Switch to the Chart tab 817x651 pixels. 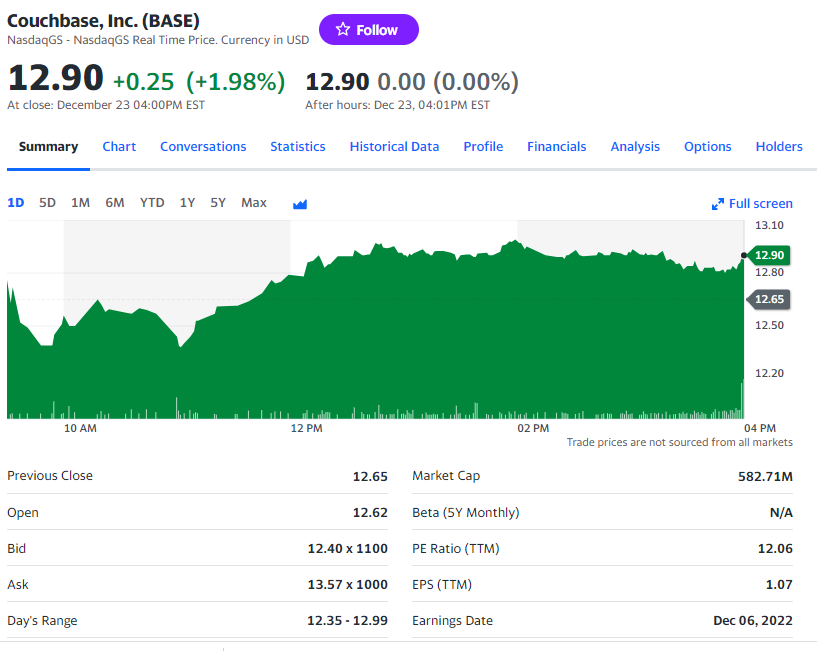pos(119,147)
